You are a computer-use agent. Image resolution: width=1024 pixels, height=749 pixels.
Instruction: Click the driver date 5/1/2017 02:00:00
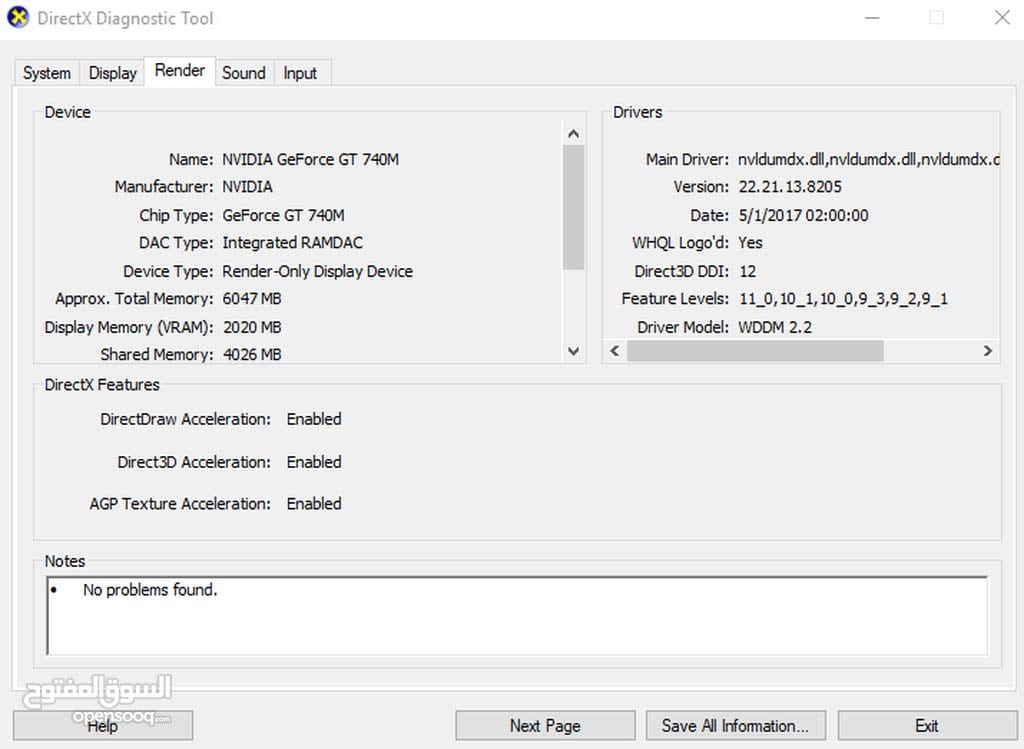pos(803,215)
